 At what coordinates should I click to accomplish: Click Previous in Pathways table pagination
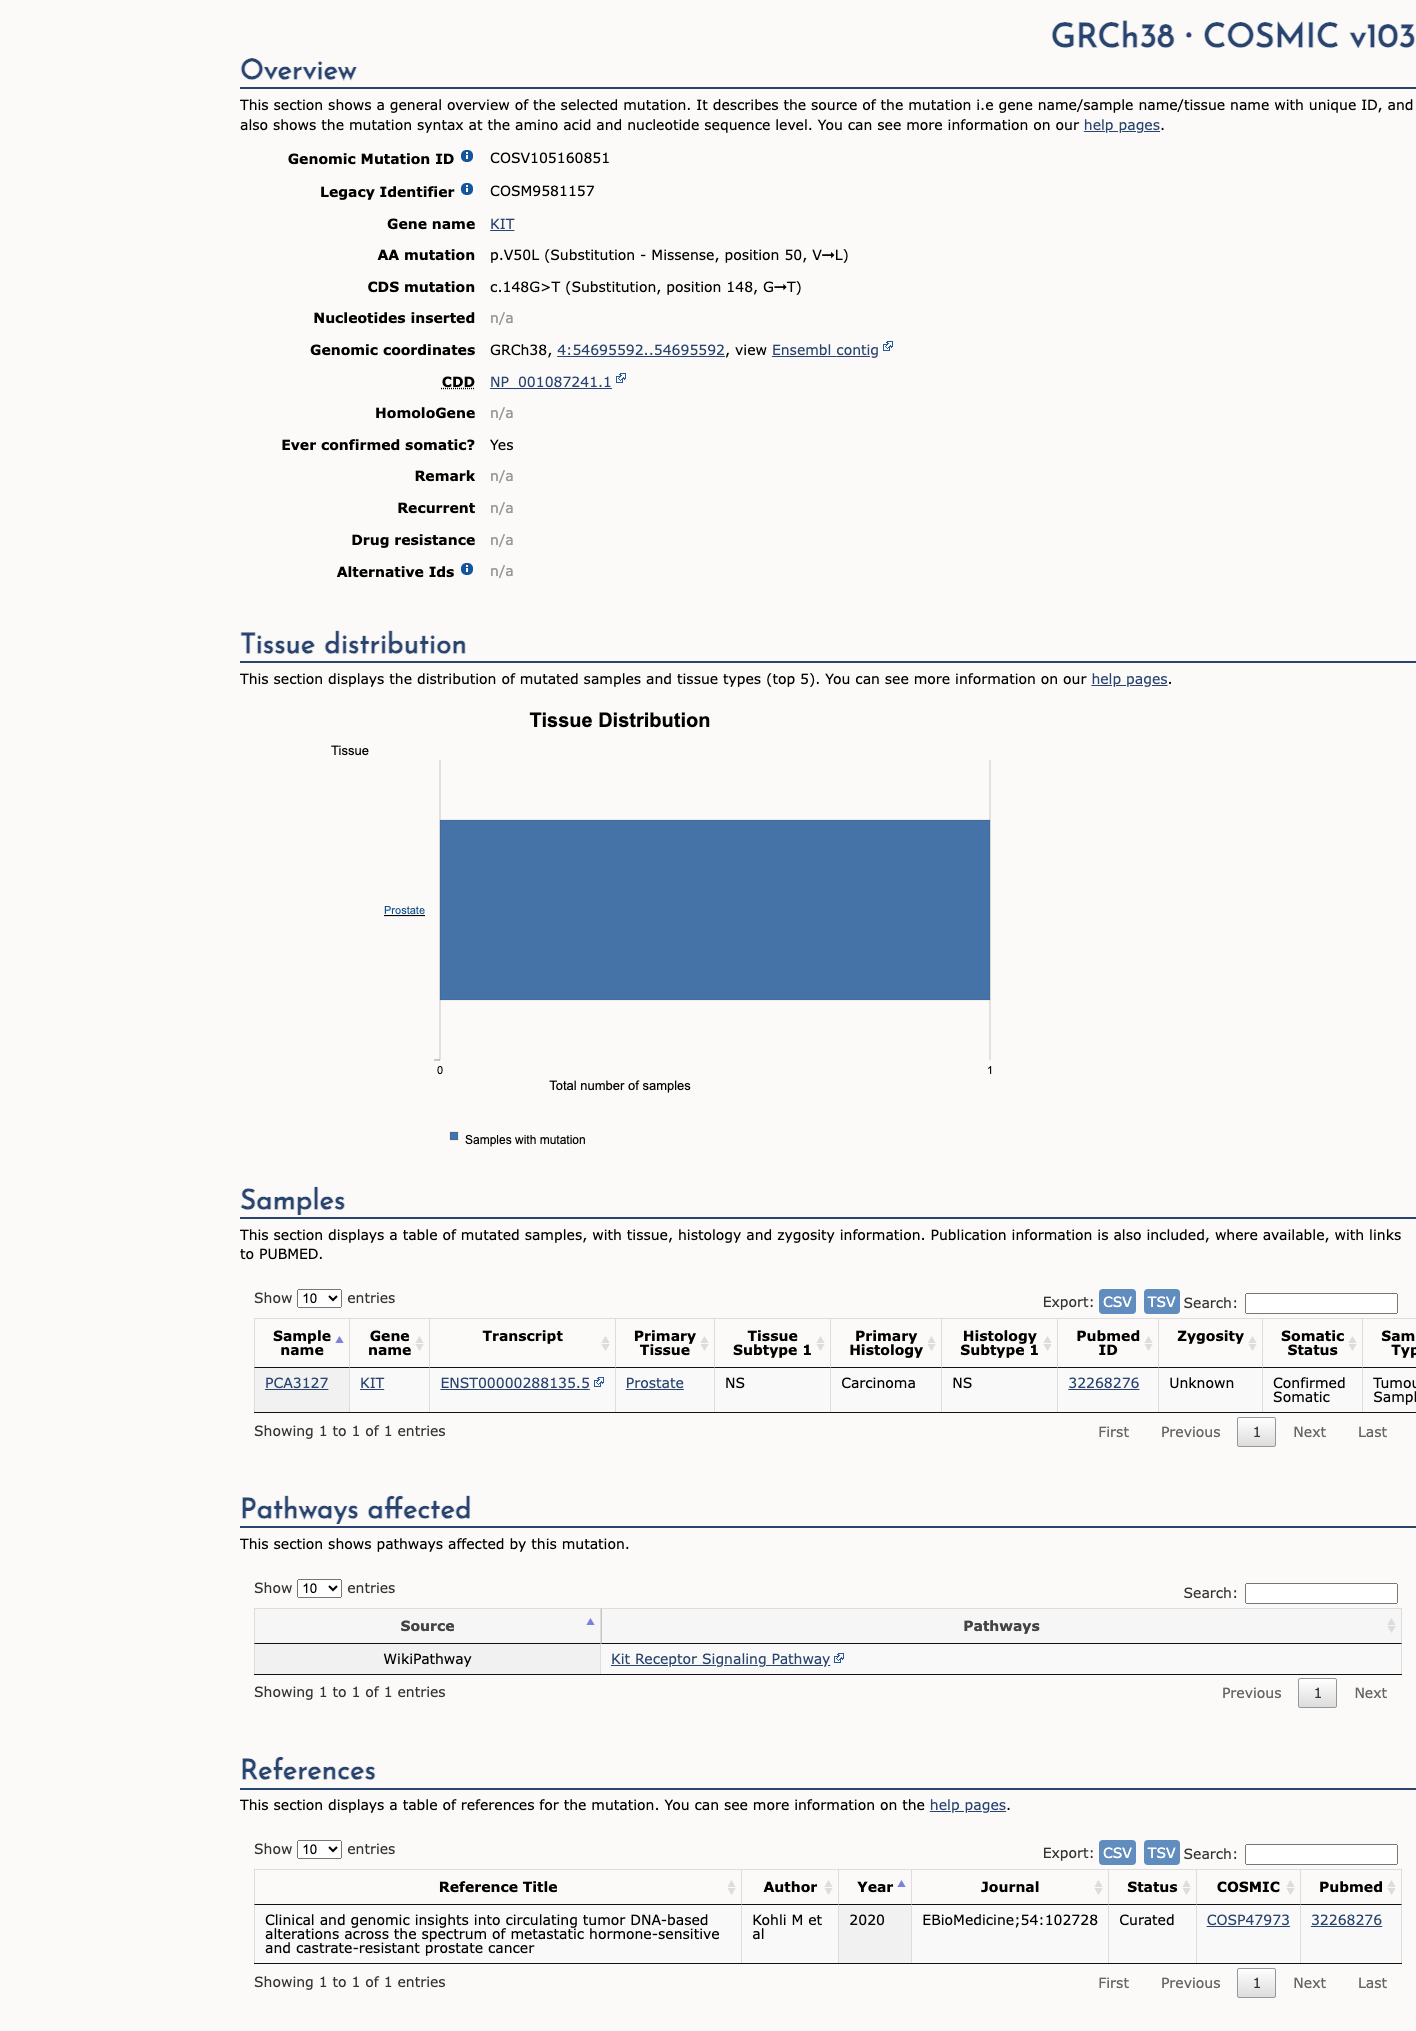[1251, 1693]
